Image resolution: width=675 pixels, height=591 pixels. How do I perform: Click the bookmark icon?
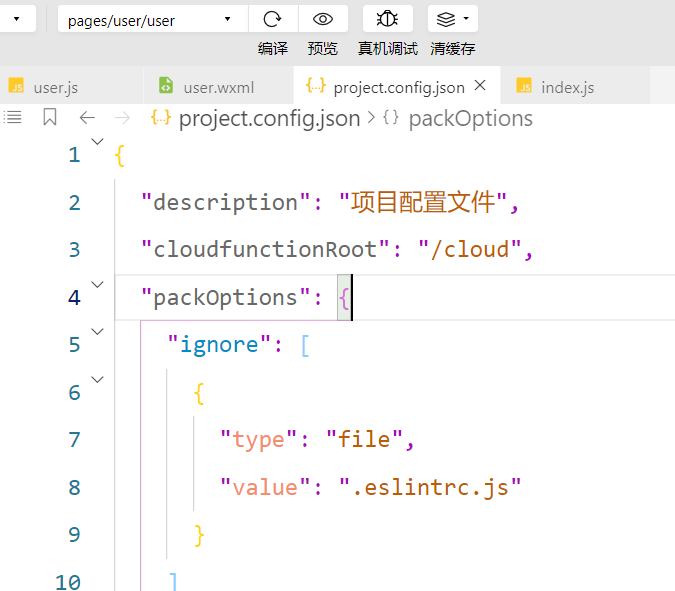tap(50, 117)
